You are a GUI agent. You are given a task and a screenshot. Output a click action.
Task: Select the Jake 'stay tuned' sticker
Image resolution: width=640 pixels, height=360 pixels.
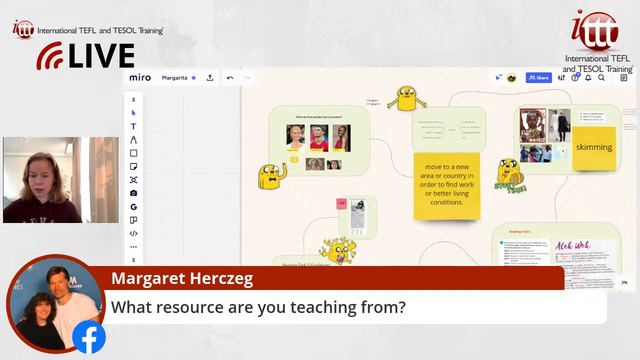pyautogui.click(x=510, y=176)
